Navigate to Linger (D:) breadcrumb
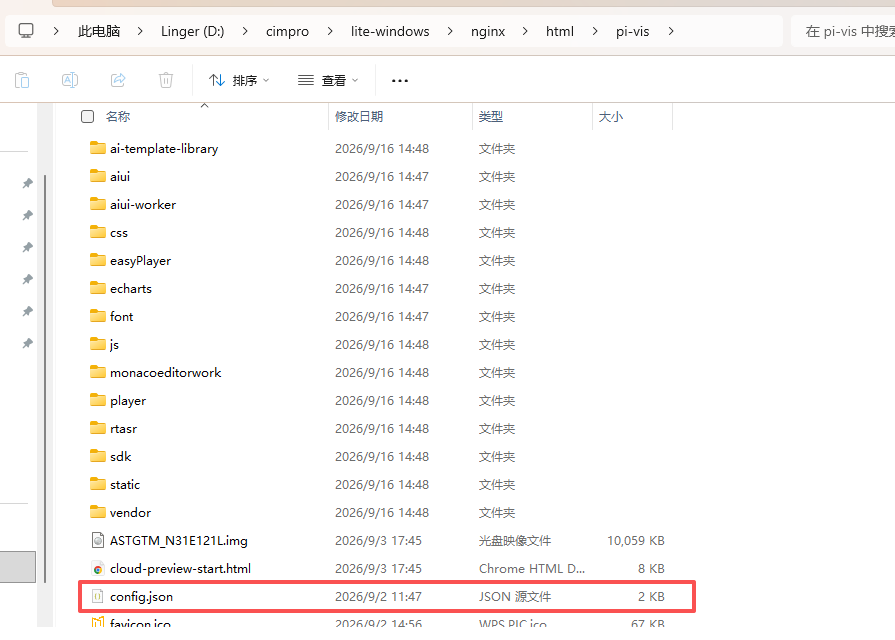 [x=192, y=31]
